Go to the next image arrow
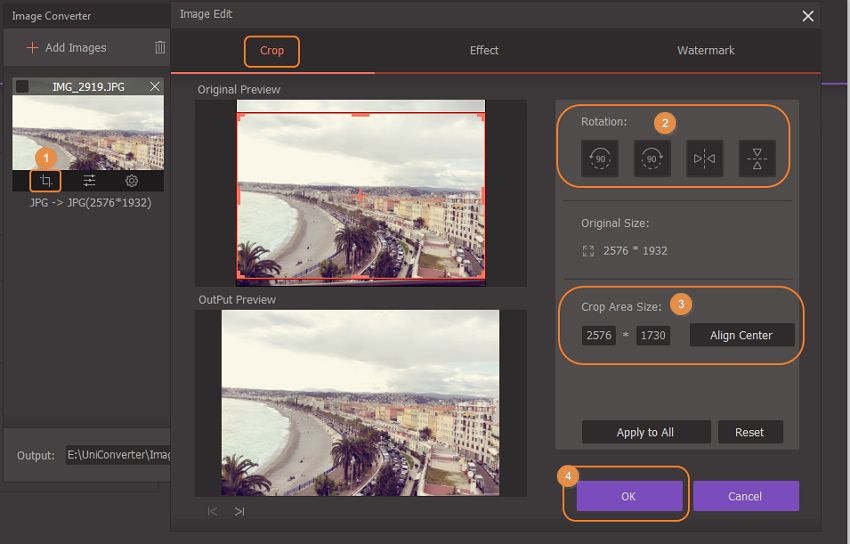This screenshot has height=544, width=850. (239, 511)
